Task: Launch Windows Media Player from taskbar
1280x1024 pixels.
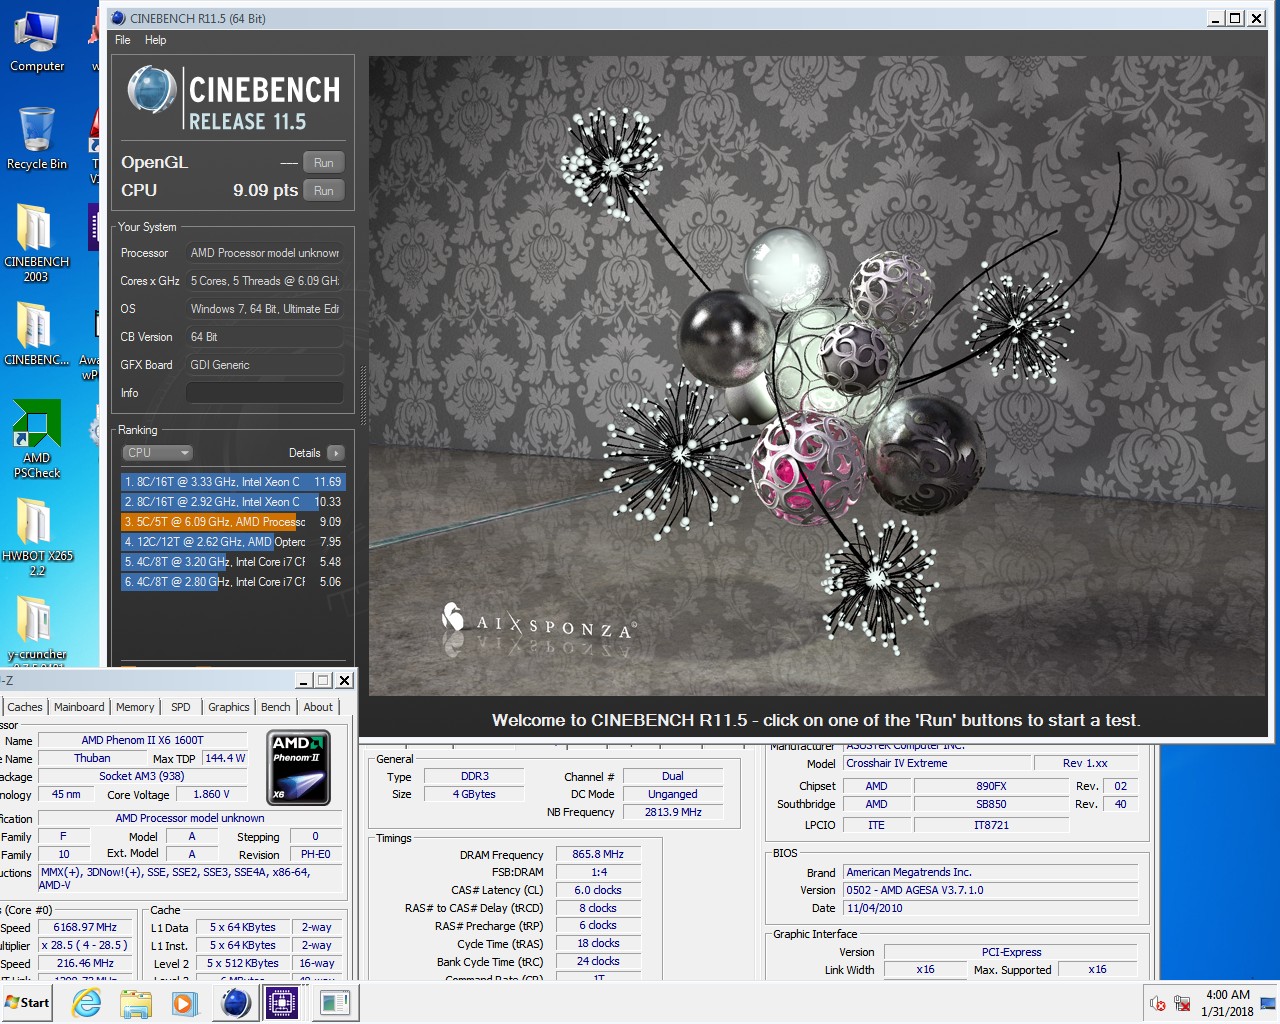Action: (x=183, y=1002)
